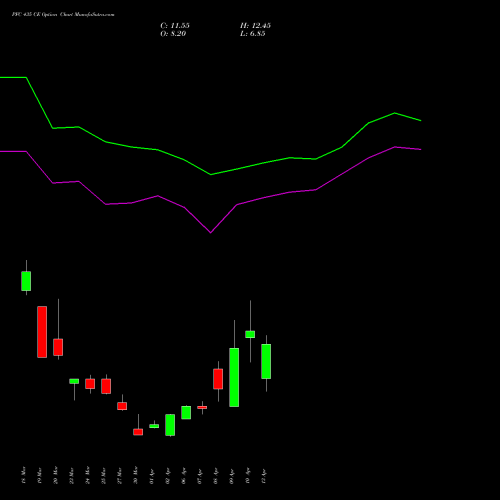Click the '19 Mar' date label
Image resolution: width=500 pixels, height=500 pixels.
(x=40, y=475)
